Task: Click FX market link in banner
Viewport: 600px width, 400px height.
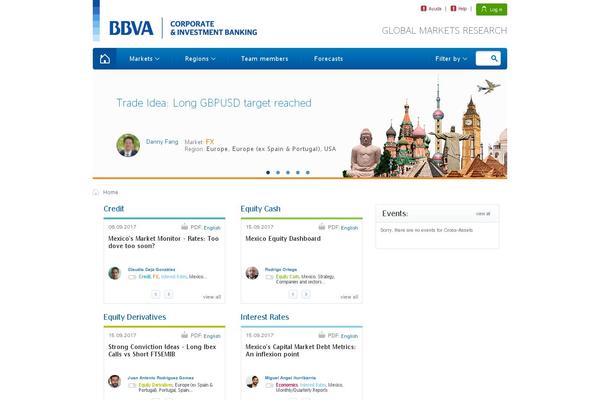Action: pyautogui.click(x=210, y=142)
